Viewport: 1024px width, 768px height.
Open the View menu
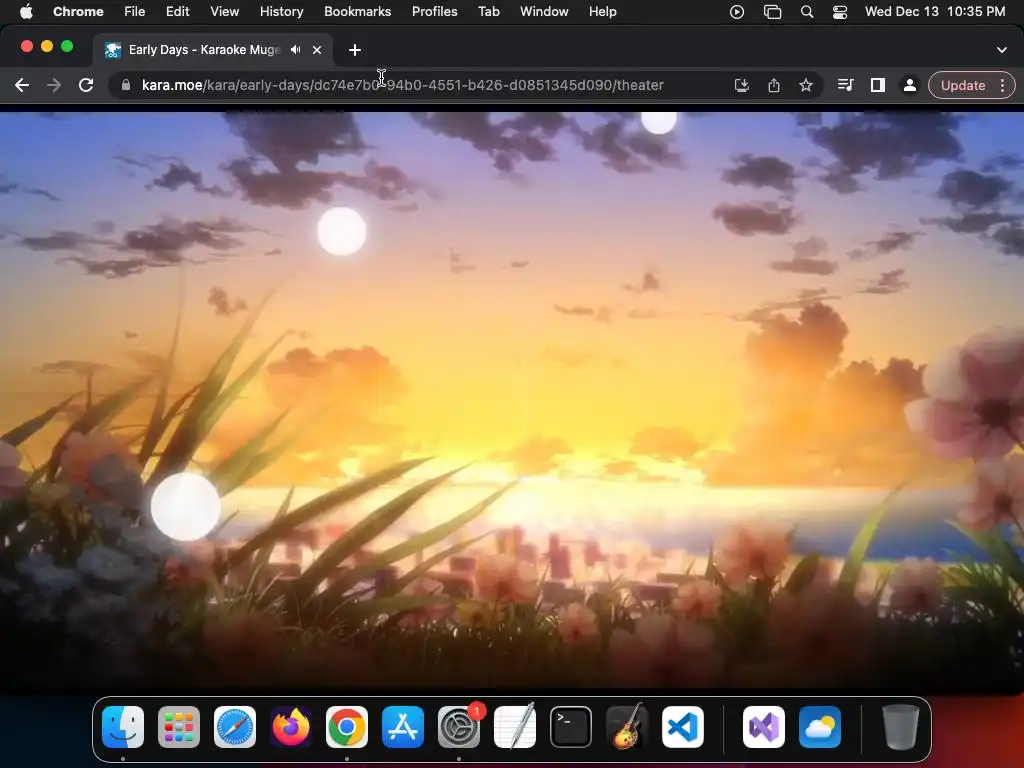pyautogui.click(x=224, y=11)
